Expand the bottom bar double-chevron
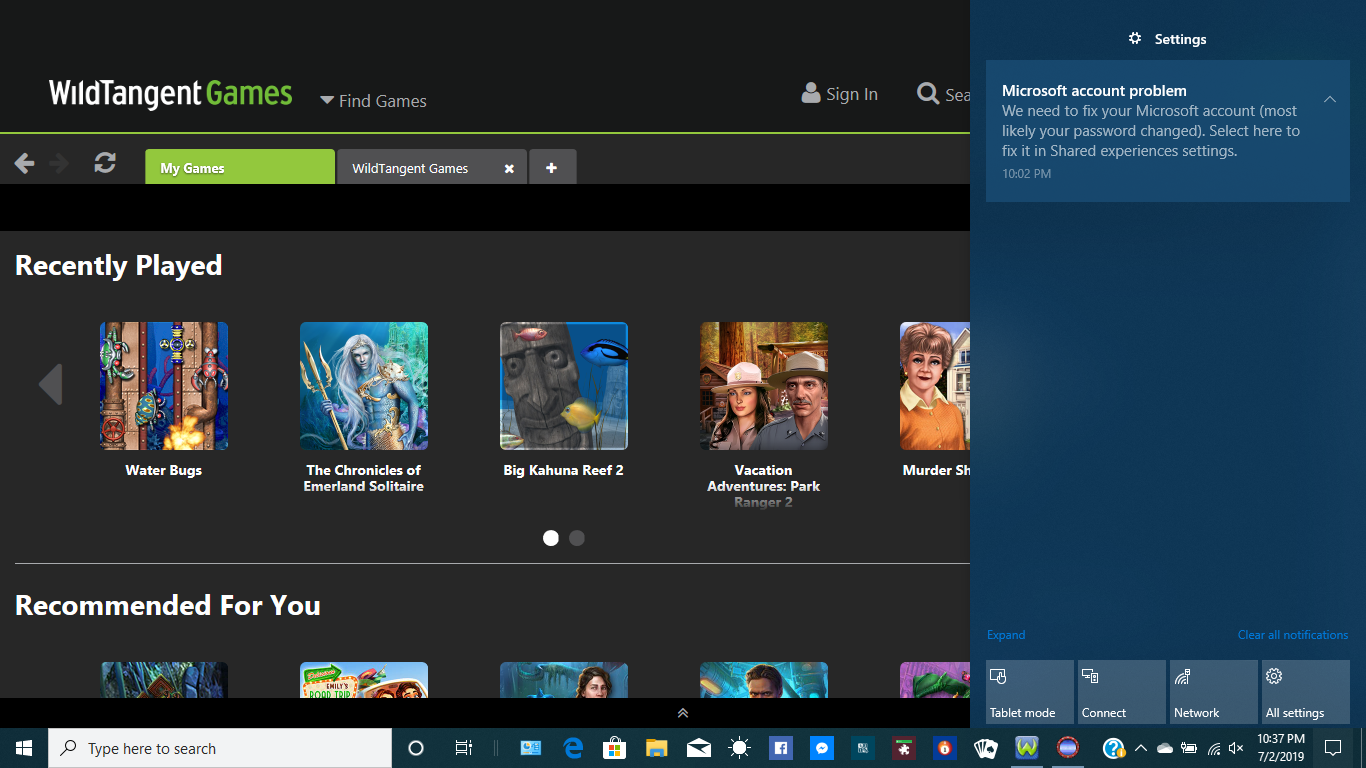This screenshot has width=1366, height=768. [683, 713]
